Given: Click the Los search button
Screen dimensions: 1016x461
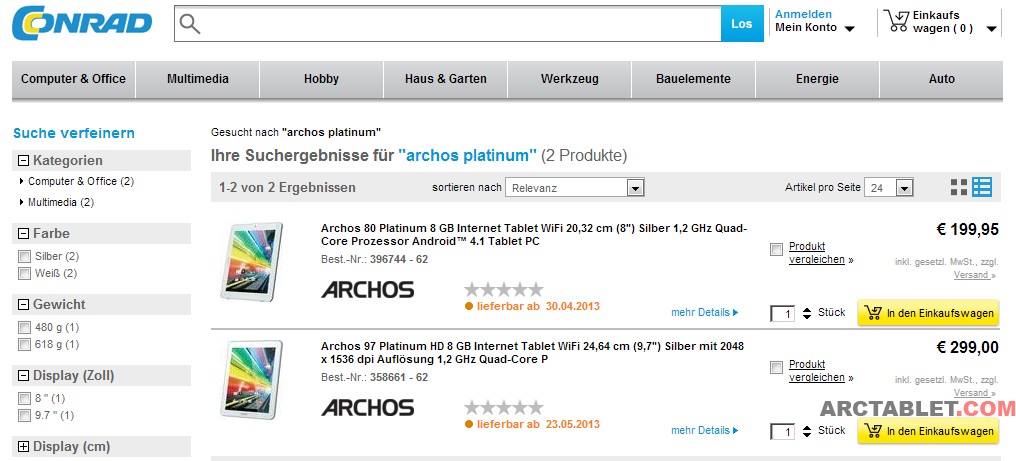Looking at the screenshot, I should click(x=742, y=24).
